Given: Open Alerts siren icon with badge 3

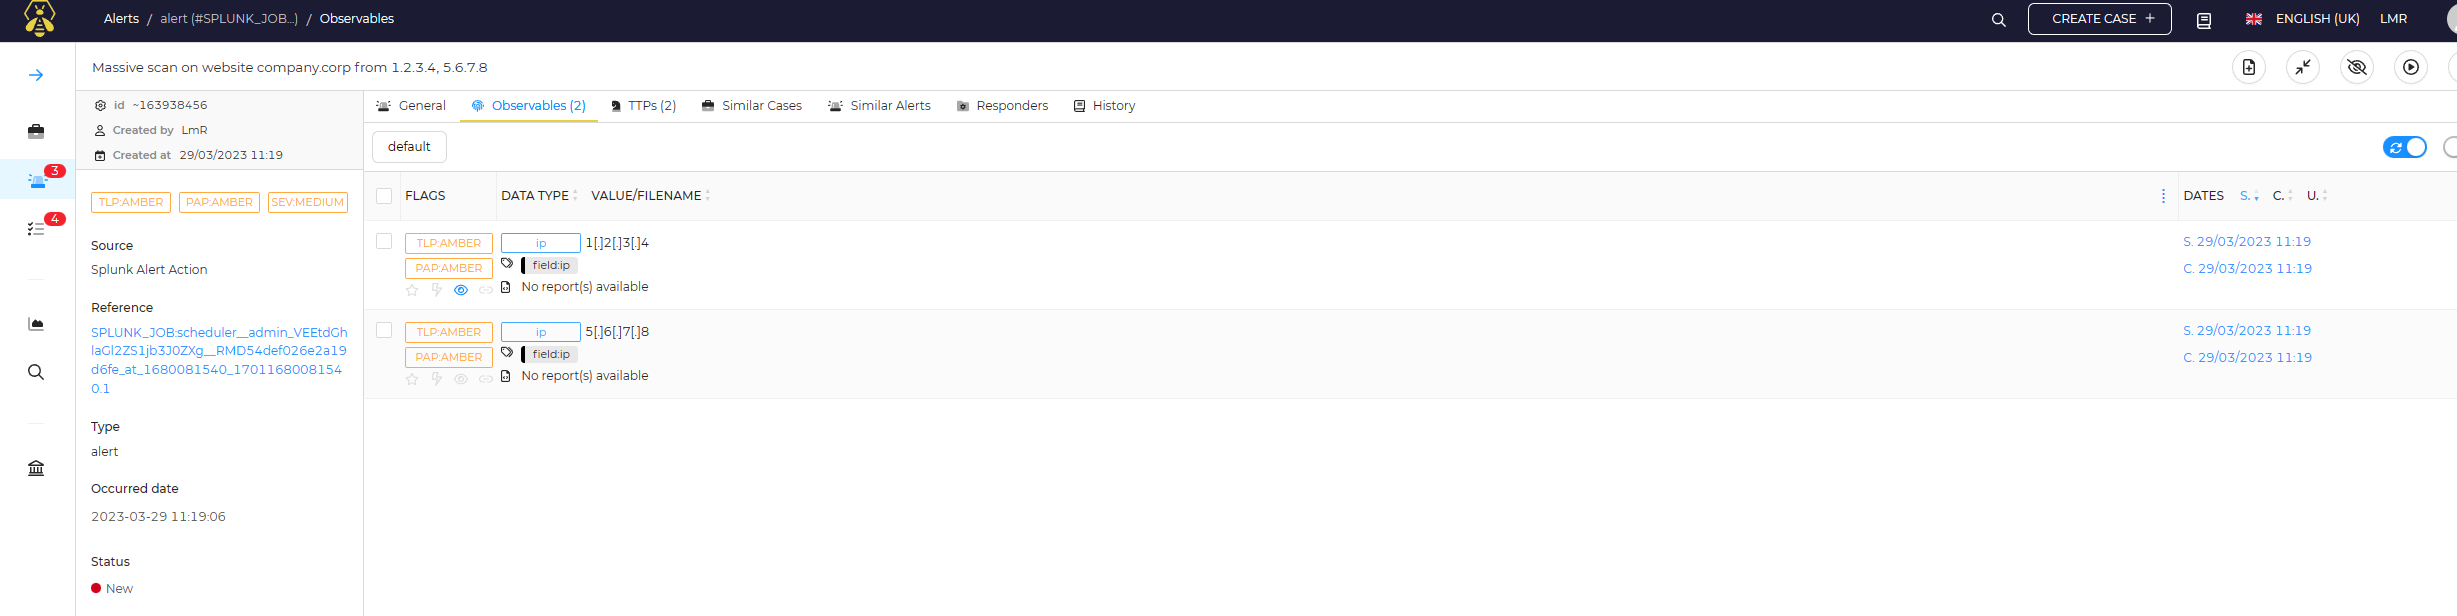Looking at the screenshot, I should pyautogui.click(x=37, y=180).
